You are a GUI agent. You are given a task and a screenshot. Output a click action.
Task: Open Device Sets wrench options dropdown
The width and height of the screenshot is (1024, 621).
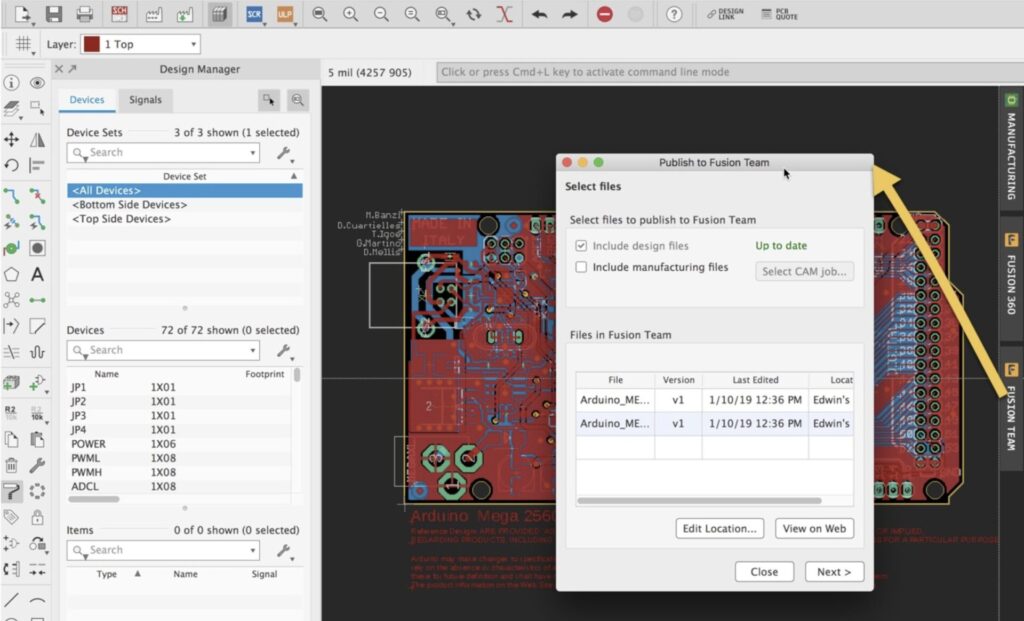click(285, 153)
